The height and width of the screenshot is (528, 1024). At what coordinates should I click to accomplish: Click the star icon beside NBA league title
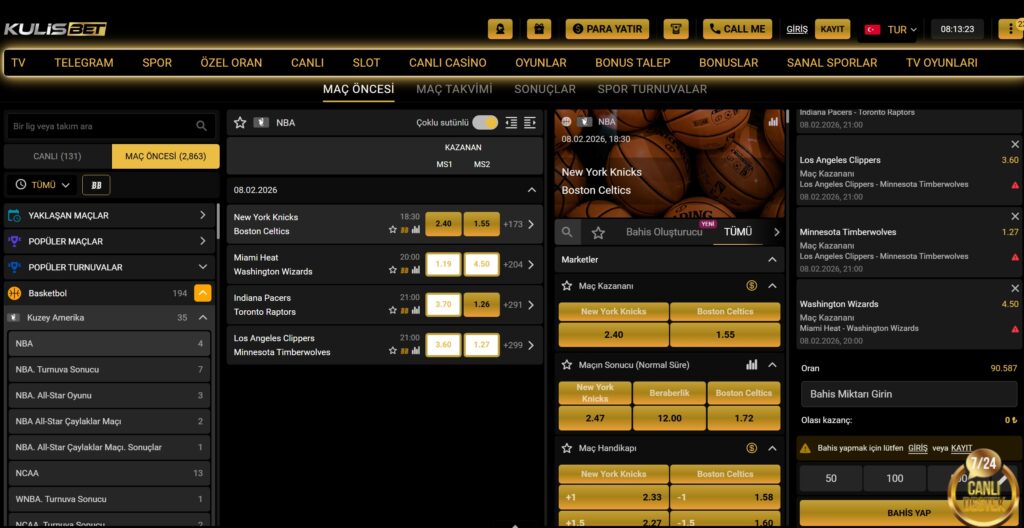pos(240,123)
